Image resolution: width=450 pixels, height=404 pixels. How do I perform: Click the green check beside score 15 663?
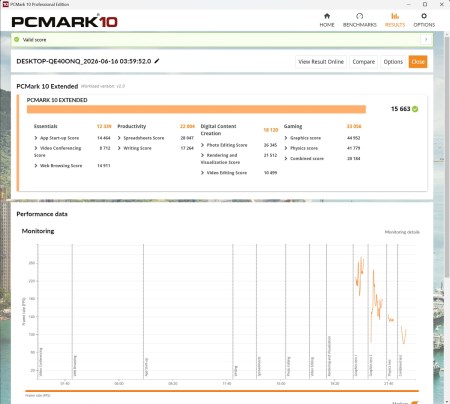click(415, 109)
